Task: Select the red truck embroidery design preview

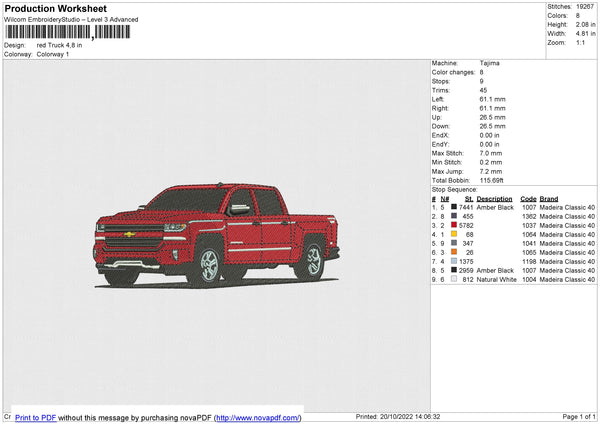Action: (217, 236)
